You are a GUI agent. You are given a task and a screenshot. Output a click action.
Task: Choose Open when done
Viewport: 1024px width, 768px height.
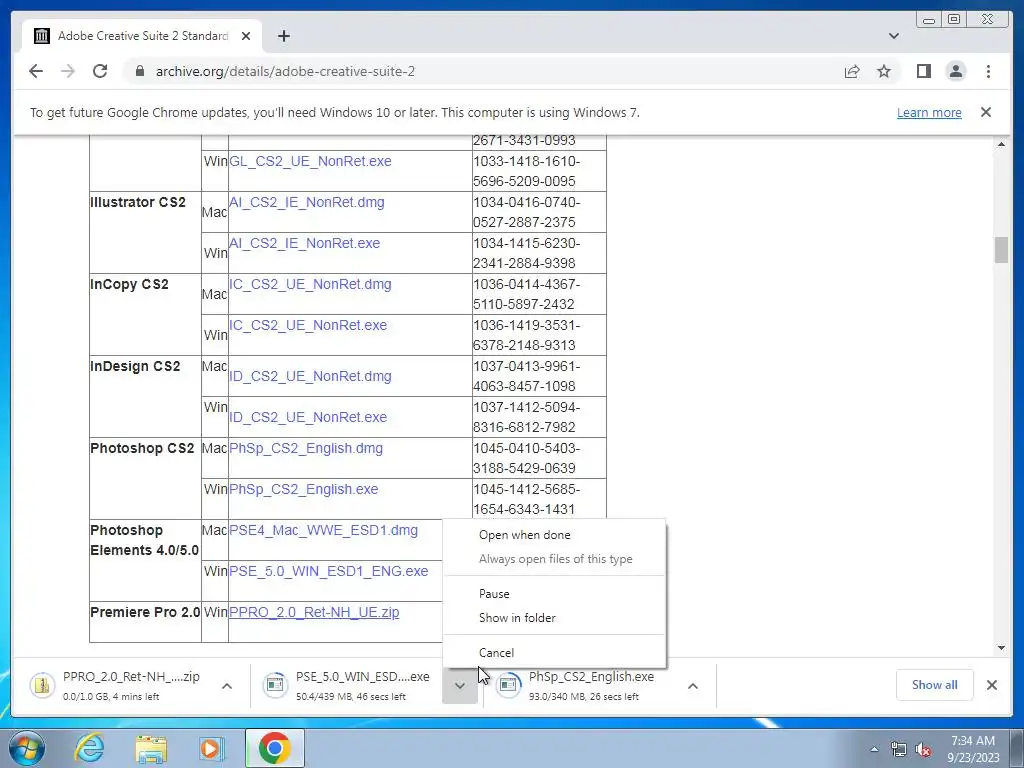[554, 535]
